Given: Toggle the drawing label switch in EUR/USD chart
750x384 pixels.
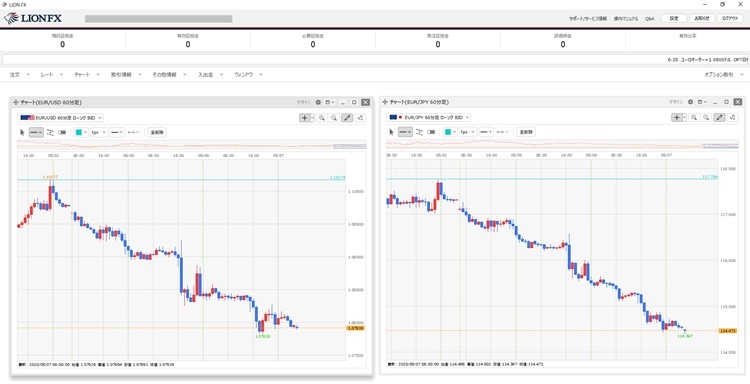Looking at the screenshot, I should [x=62, y=132].
